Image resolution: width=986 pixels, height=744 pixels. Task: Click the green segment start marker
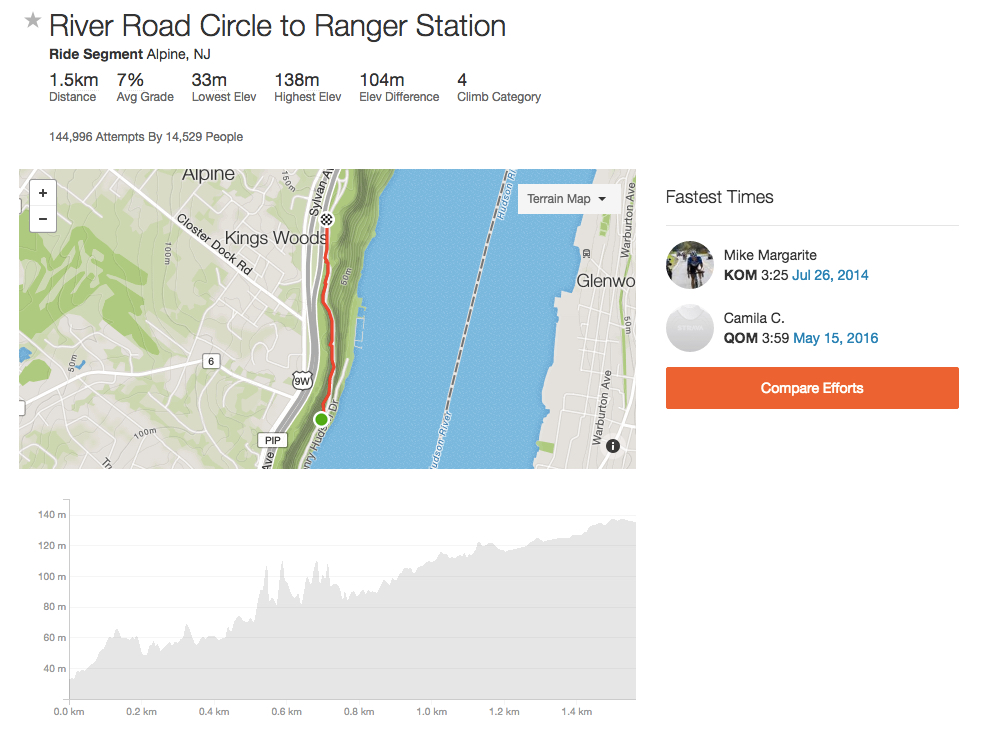point(320,419)
